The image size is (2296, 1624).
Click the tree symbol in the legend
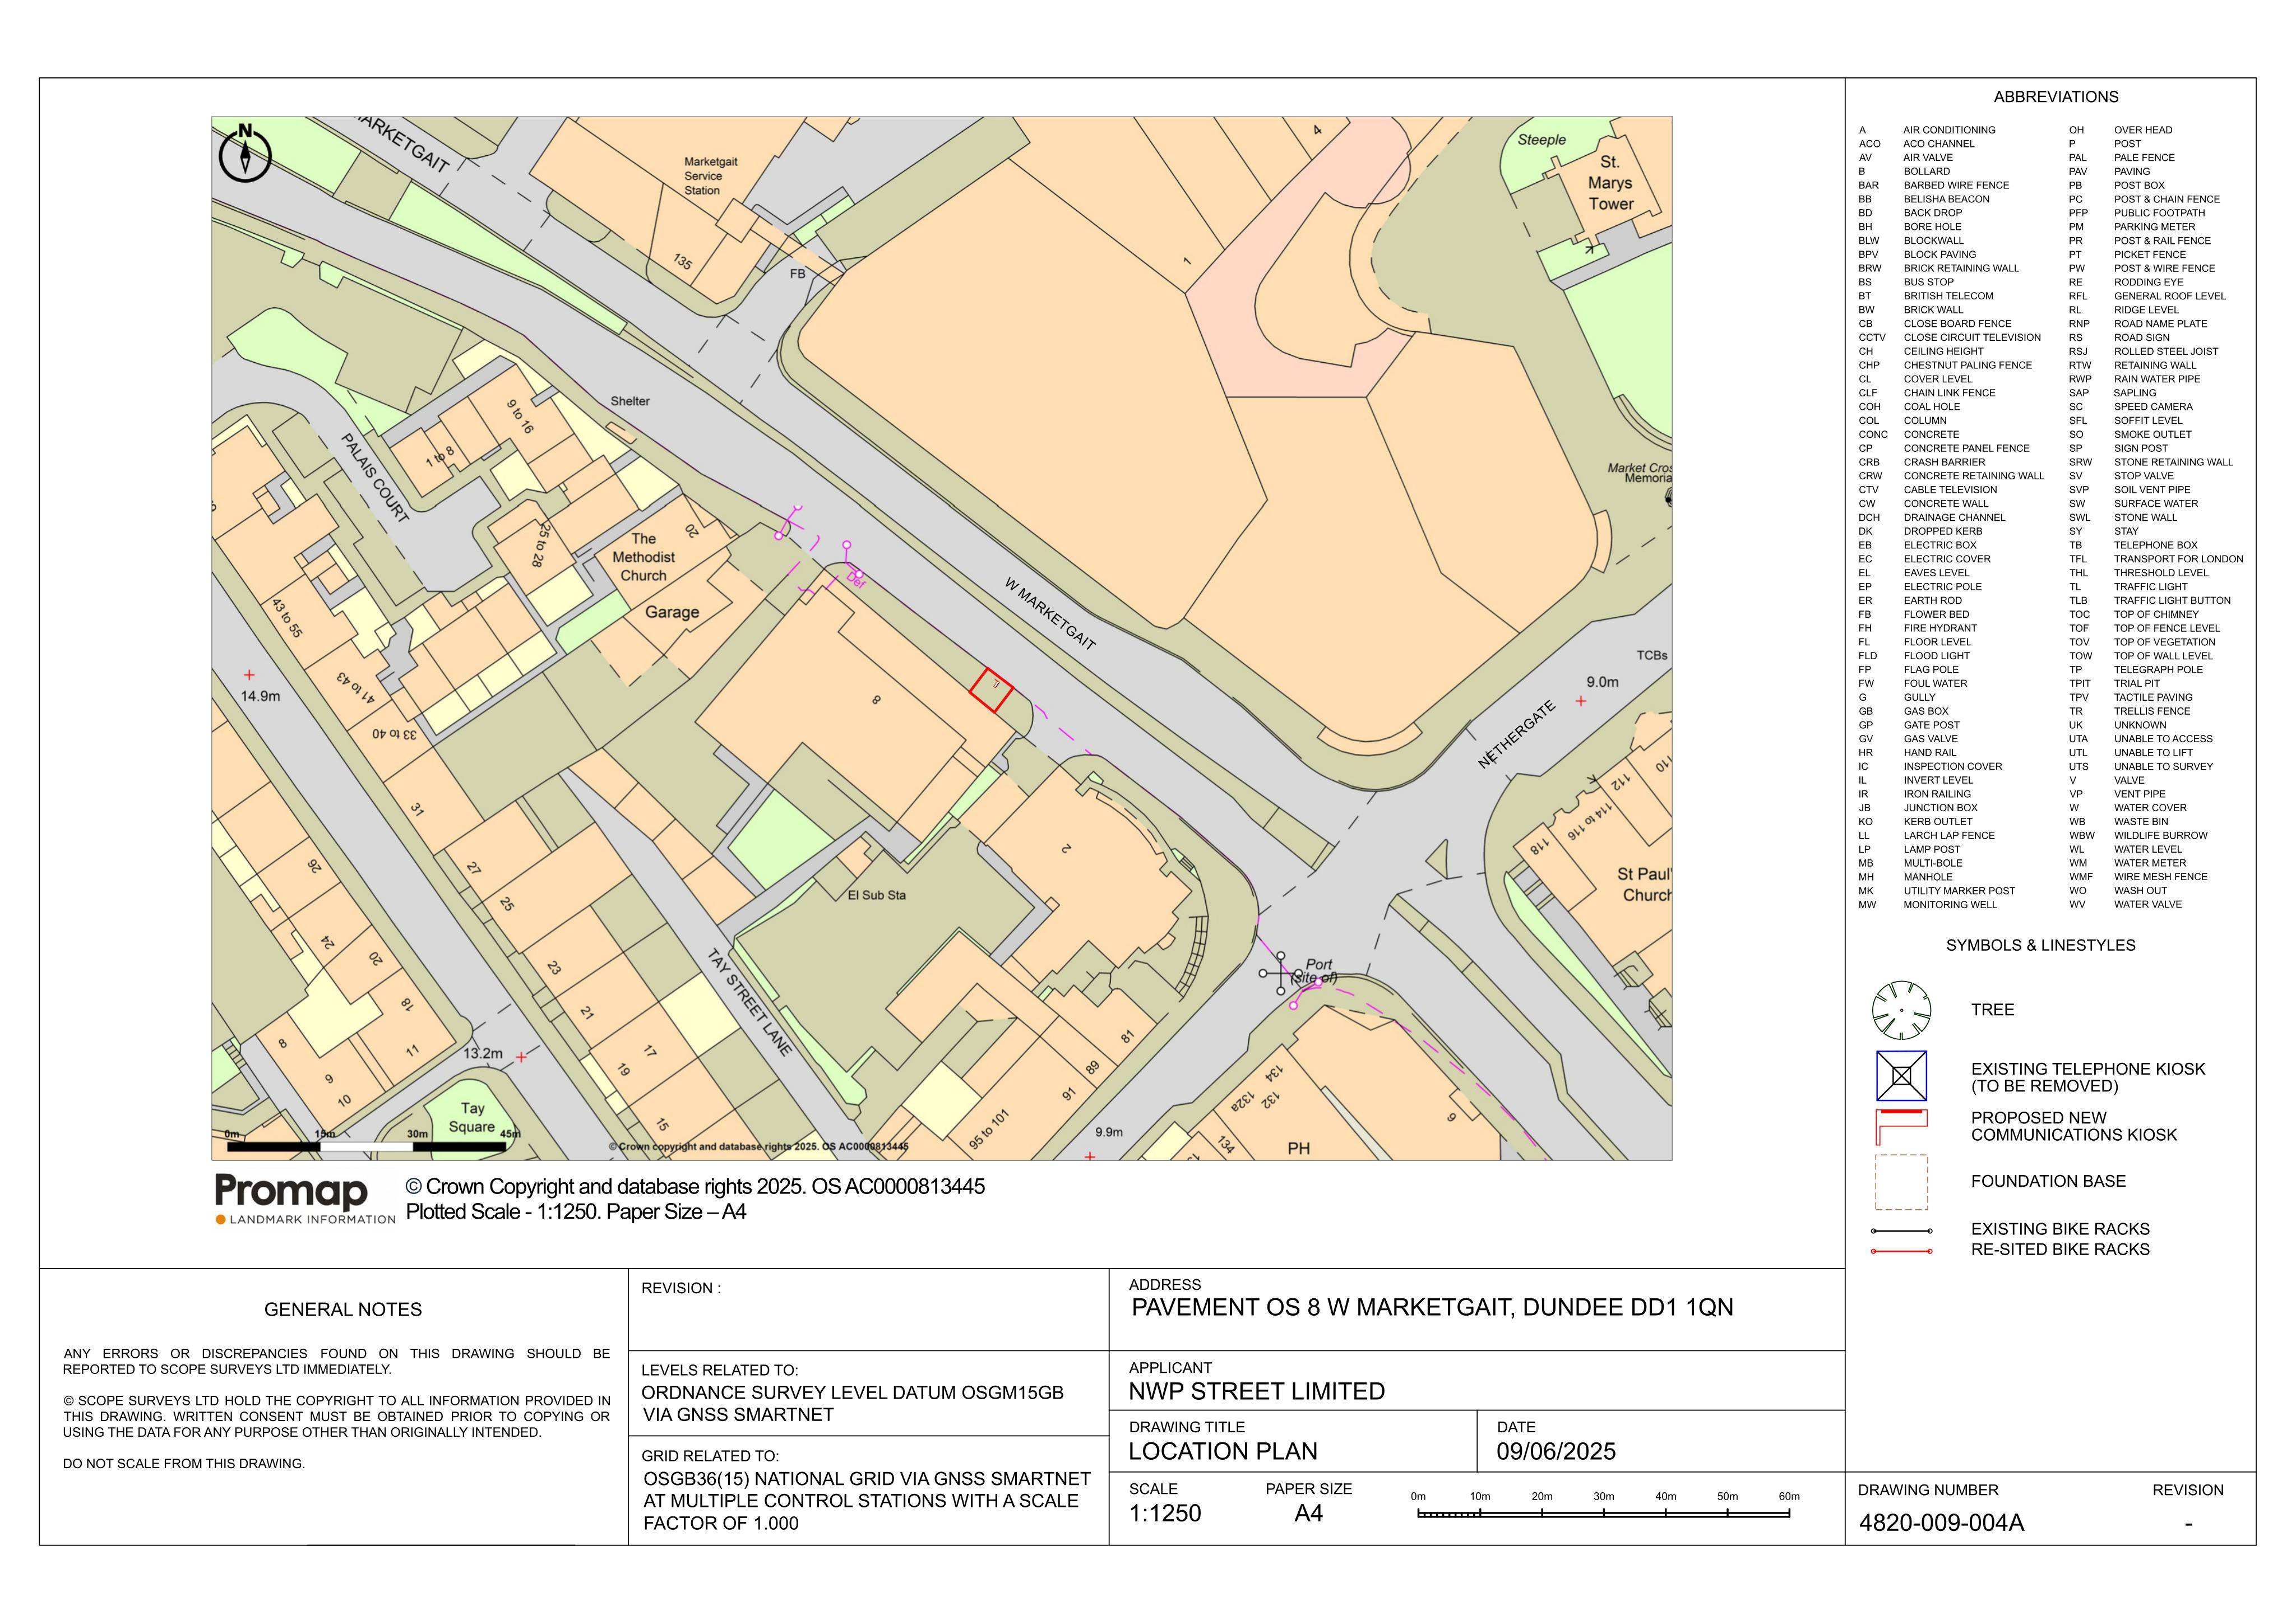[x=1901, y=1010]
